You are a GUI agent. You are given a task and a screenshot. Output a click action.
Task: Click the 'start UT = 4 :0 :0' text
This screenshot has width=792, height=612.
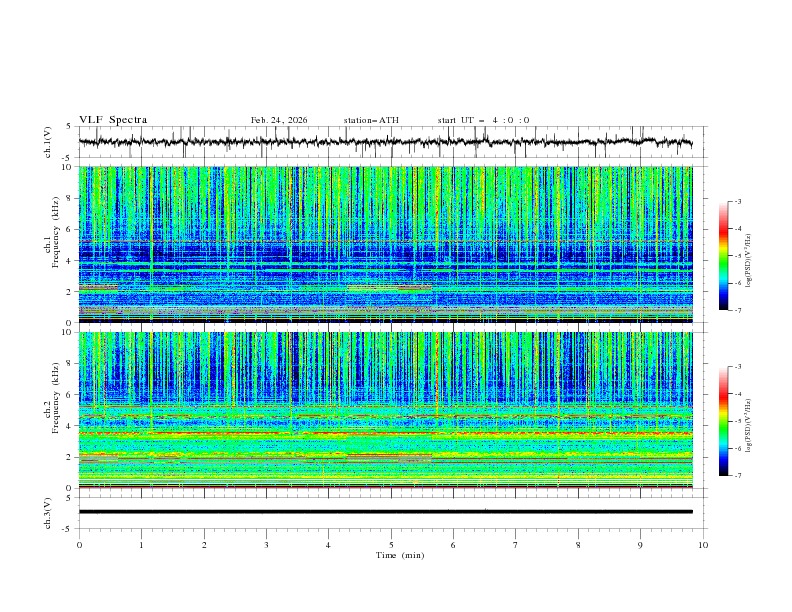tap(483, 120)
